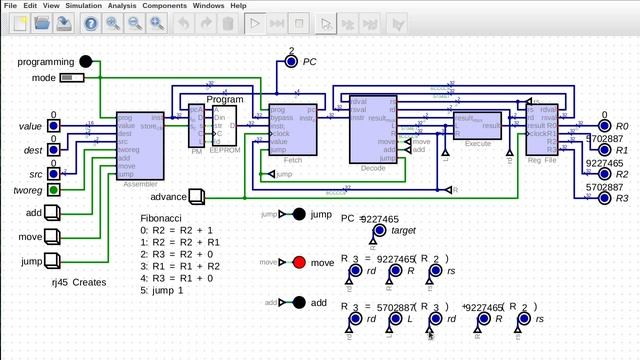Open a circuit file via the folder icon
640x360 pixels.
(42, 23)
